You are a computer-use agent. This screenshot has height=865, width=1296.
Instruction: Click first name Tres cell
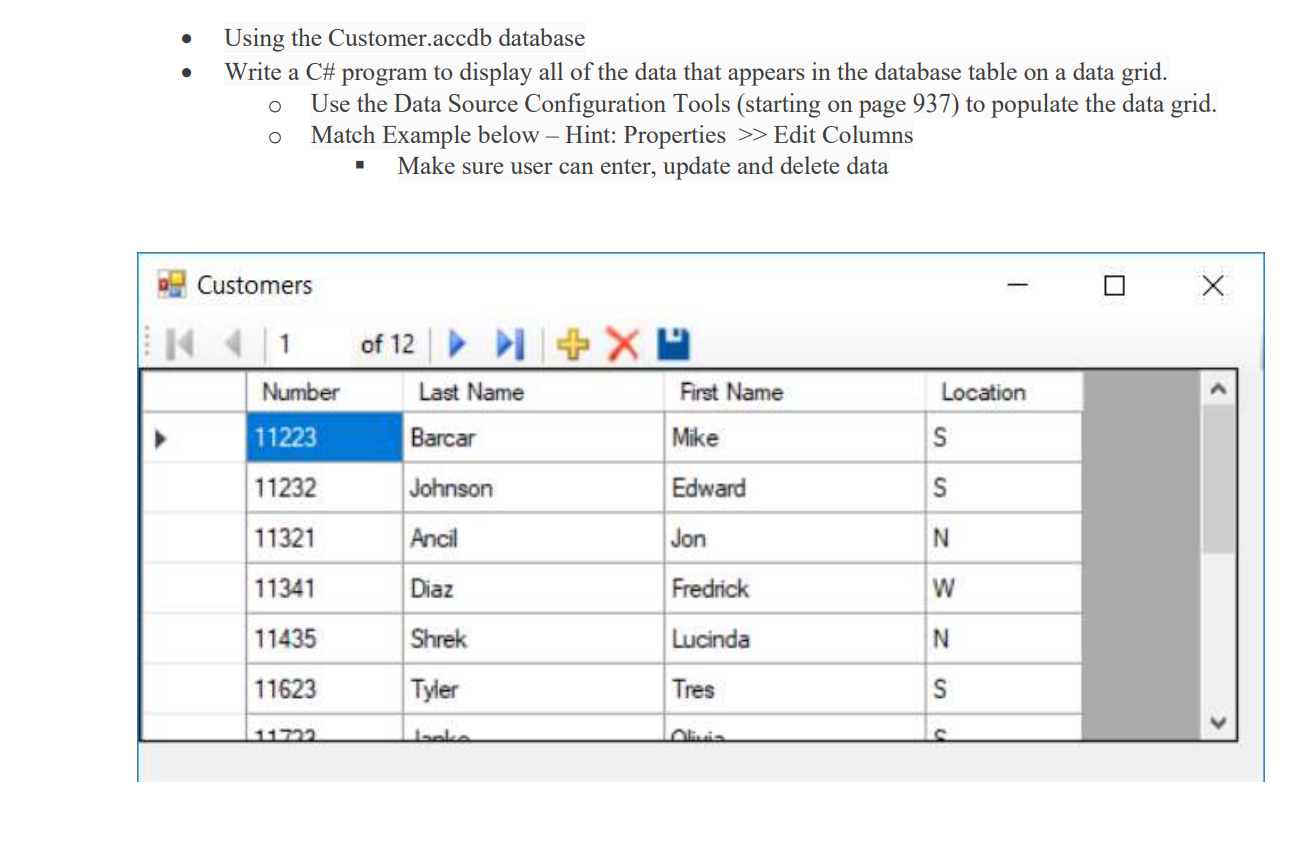pos(795,689)
